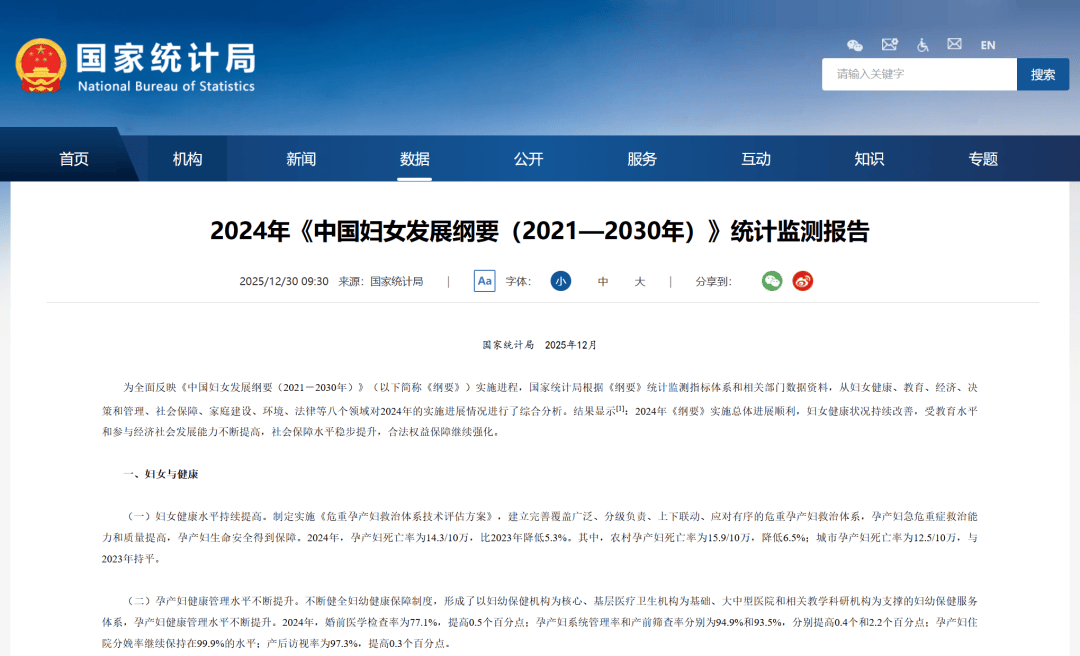Screen dimensions: 1080x656
Task: Open the WeChat contact icon in header
Action: point(853,45)
